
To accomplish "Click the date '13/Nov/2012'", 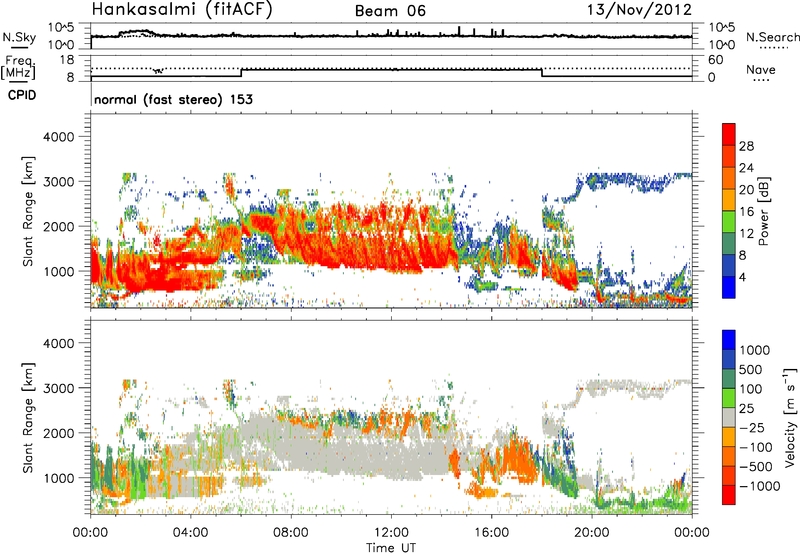I will pos(640,10).
